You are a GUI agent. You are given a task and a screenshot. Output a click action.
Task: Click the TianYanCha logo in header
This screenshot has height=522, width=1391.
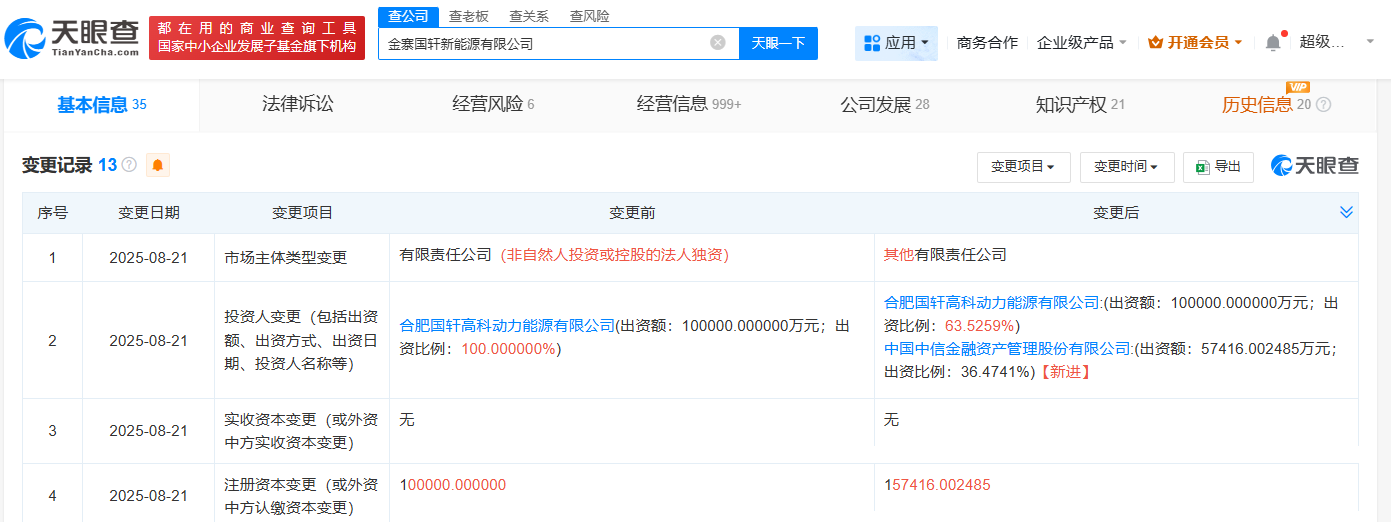pos(72,37)
